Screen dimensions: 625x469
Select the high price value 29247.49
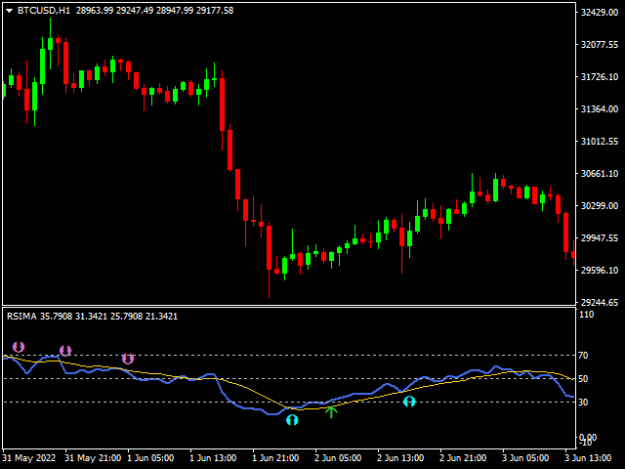[135, 11]
